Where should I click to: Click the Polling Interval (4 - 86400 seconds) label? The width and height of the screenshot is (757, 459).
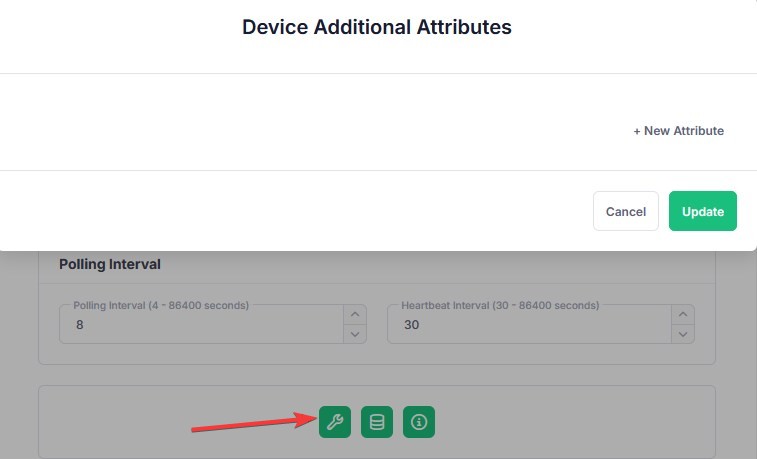pos(161,305)
